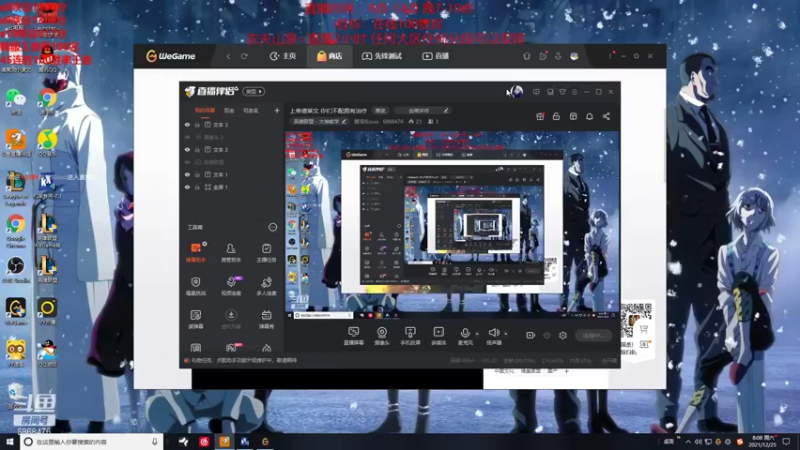The width and height of the screenshot is (800, 450).
Task: Open the 弹幕助手 tool
Action: click(196, 253)
